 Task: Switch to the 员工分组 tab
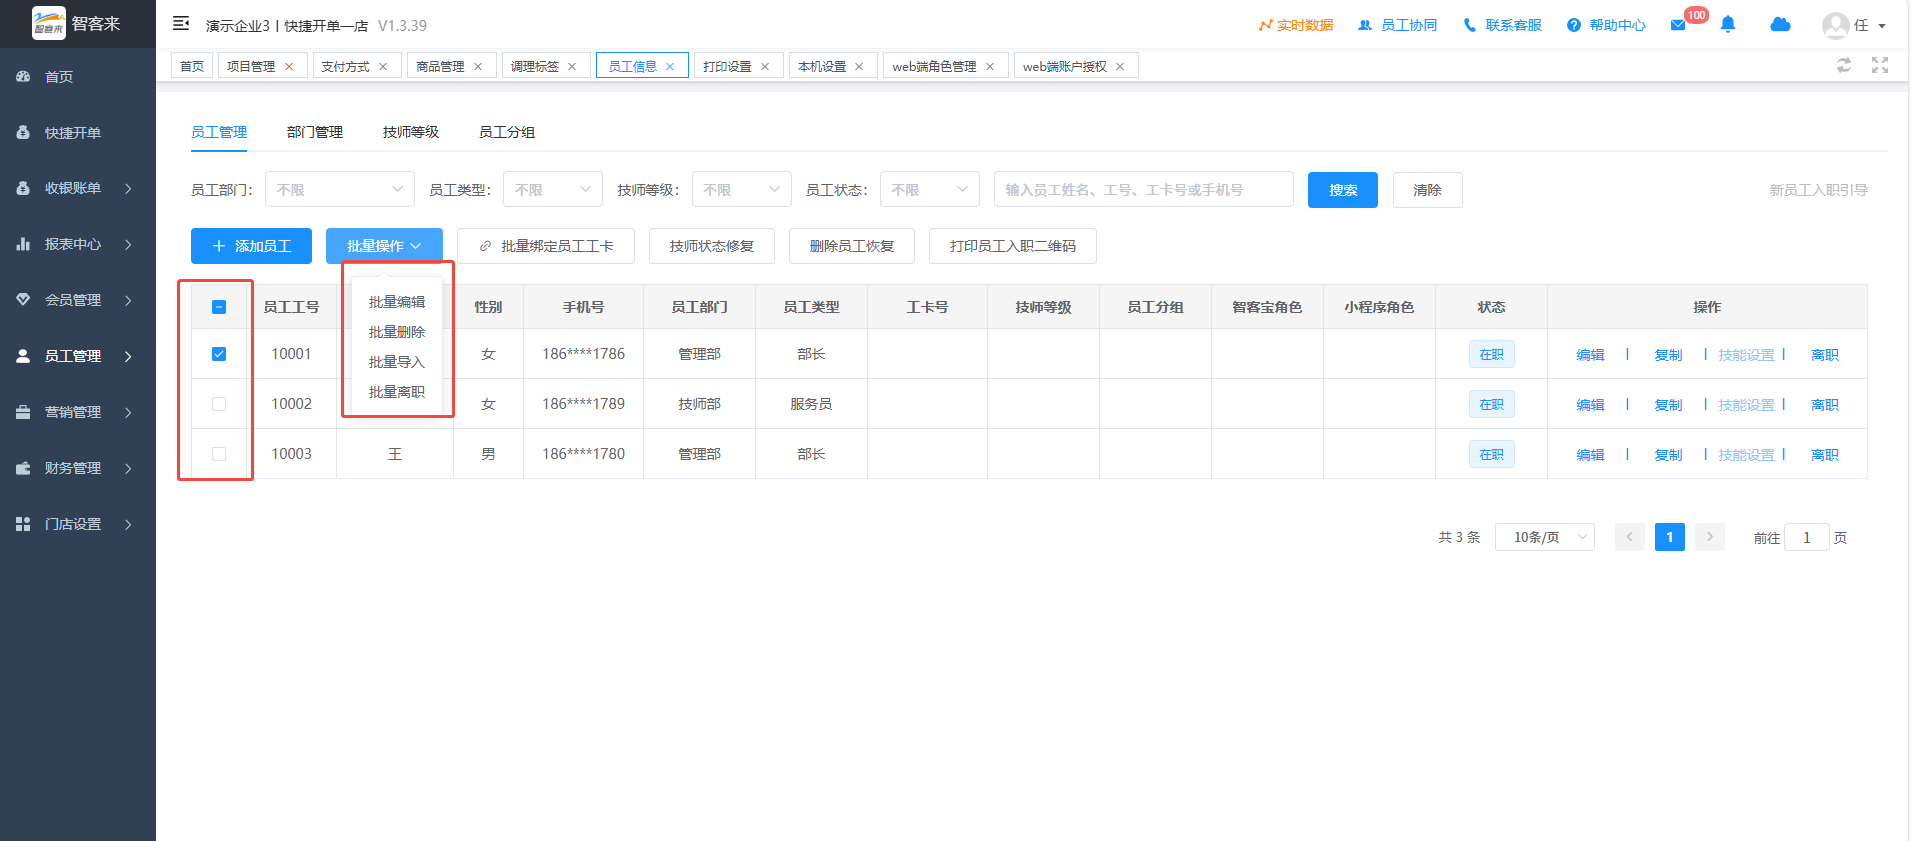[507, 132]
